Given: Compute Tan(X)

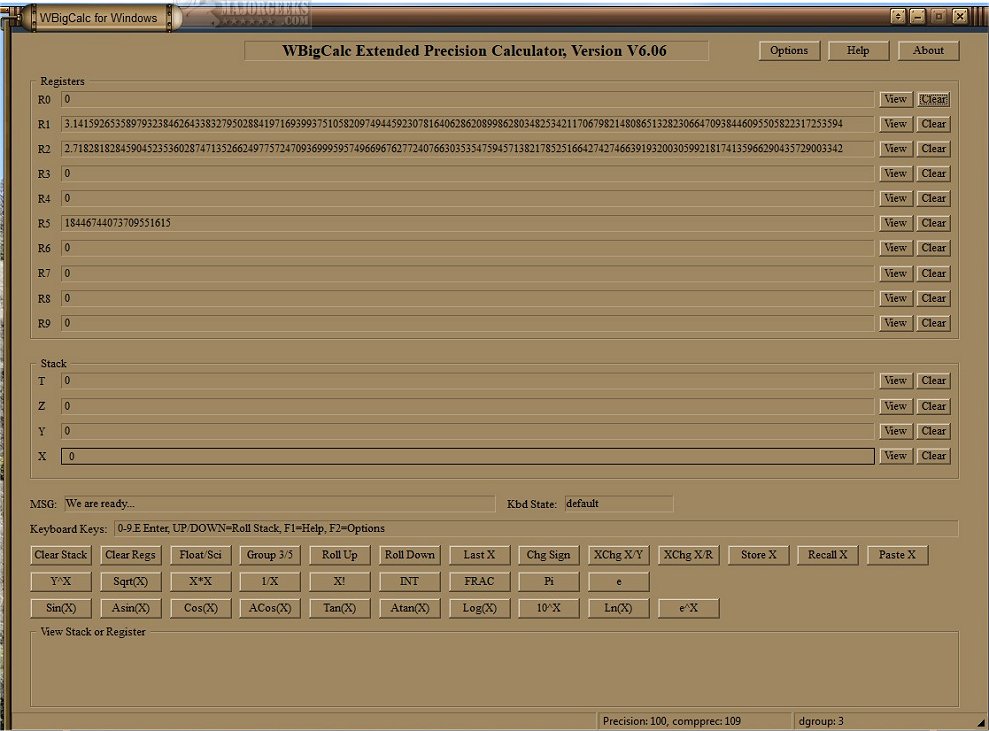Looking at the screenshot, I should 340,608.
